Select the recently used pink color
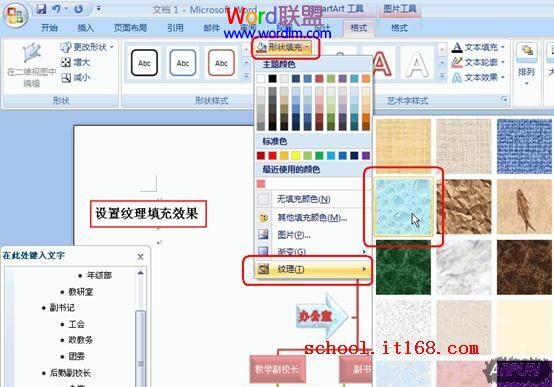 coord(261,184)
